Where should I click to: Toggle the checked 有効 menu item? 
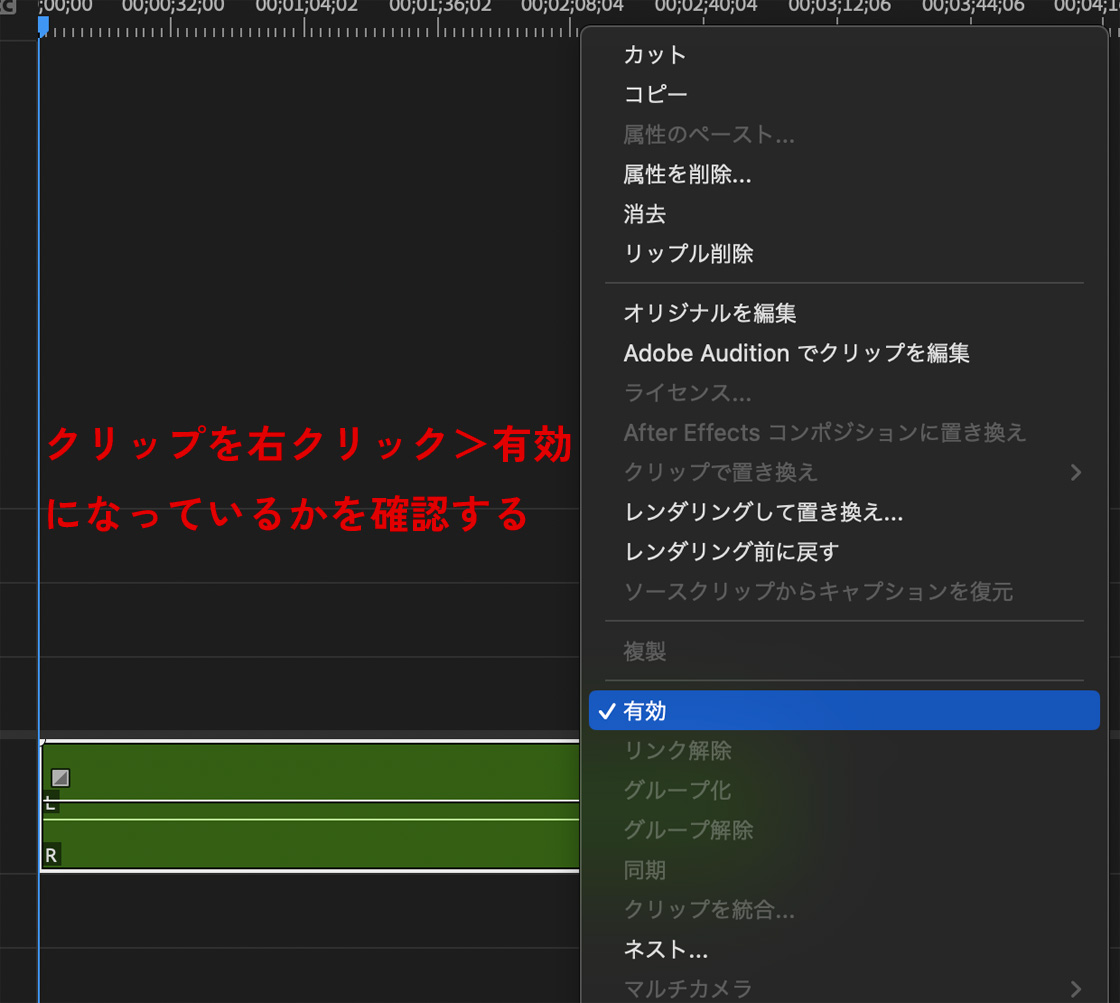[x=844, y=710]
